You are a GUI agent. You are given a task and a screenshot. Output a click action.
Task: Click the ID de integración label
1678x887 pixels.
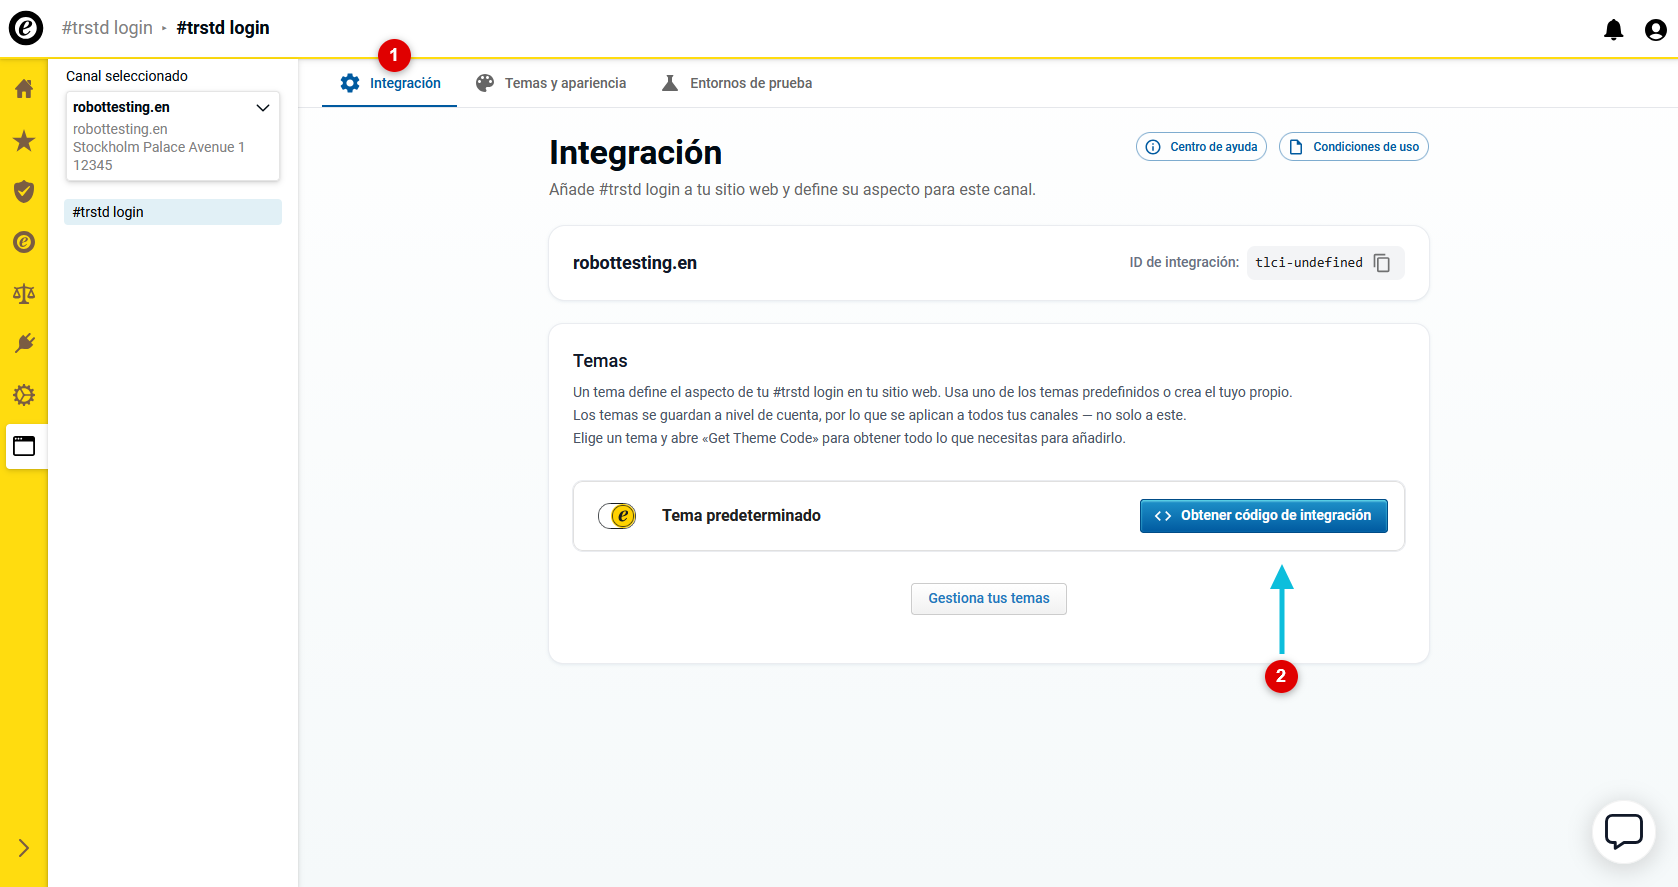[x=1184, y=263]
